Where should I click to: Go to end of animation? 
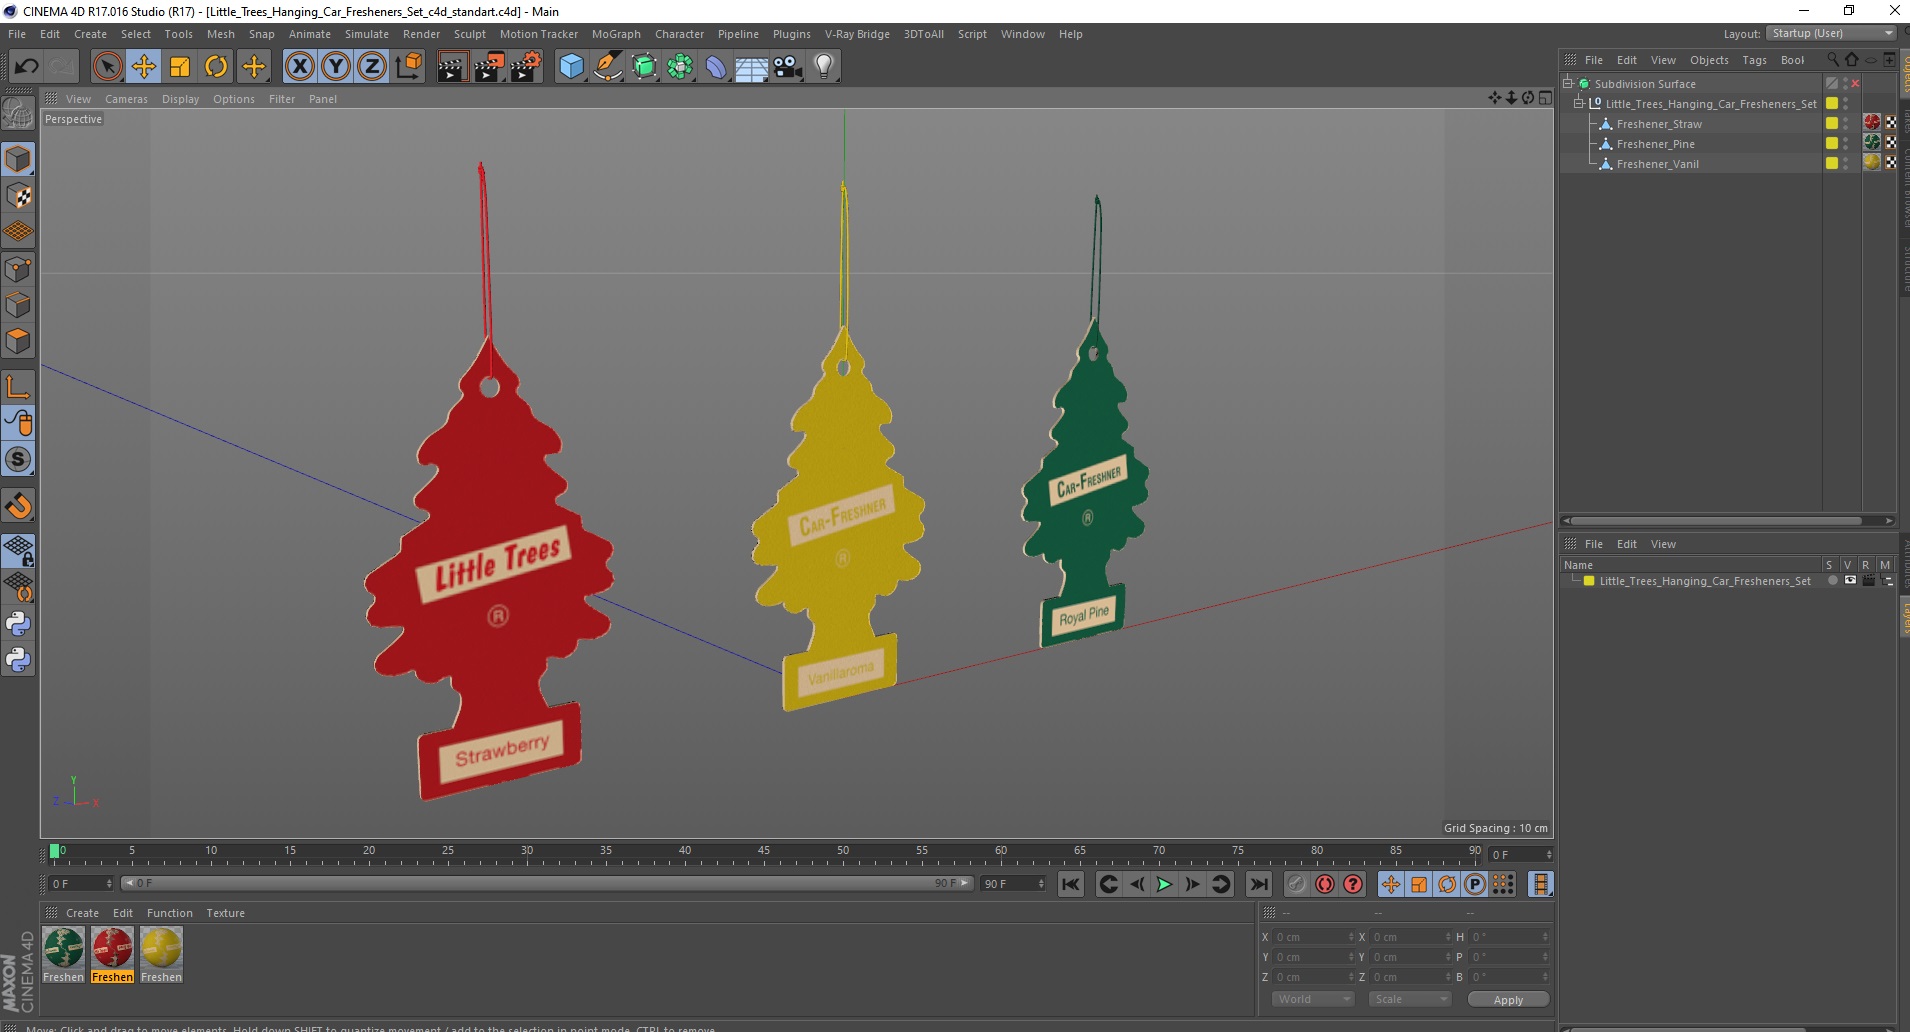coord(1259,884)
